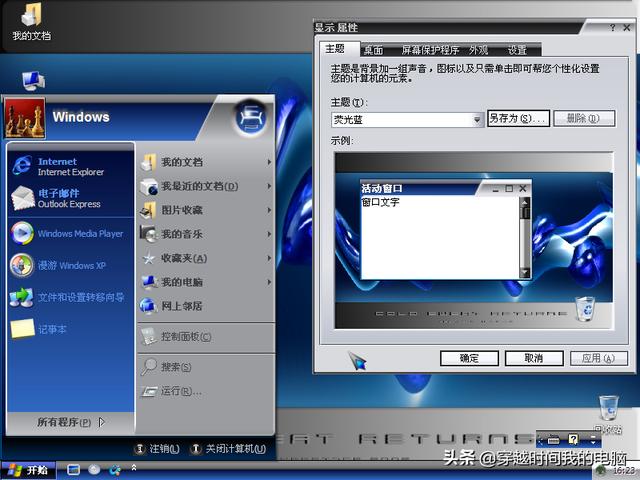This screenshot has width=640, height=480.
Task: Open 控制面板 Control Panel
Action: point(206,337)
